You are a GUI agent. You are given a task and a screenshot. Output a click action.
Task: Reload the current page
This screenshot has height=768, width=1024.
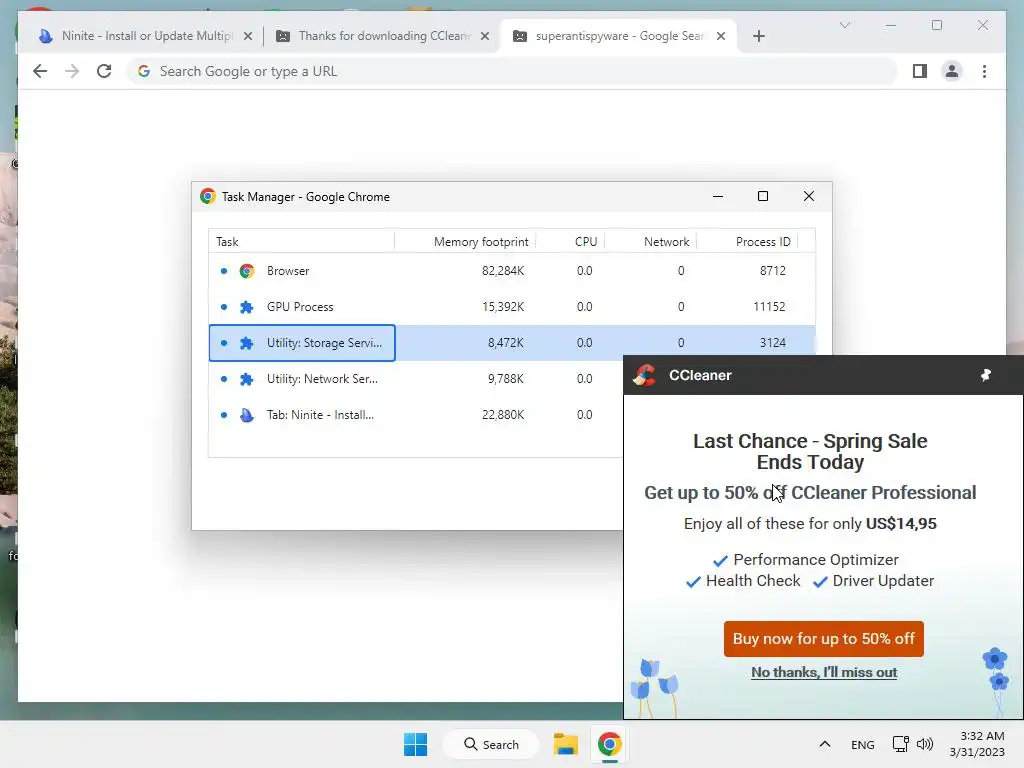click(104, 71)
